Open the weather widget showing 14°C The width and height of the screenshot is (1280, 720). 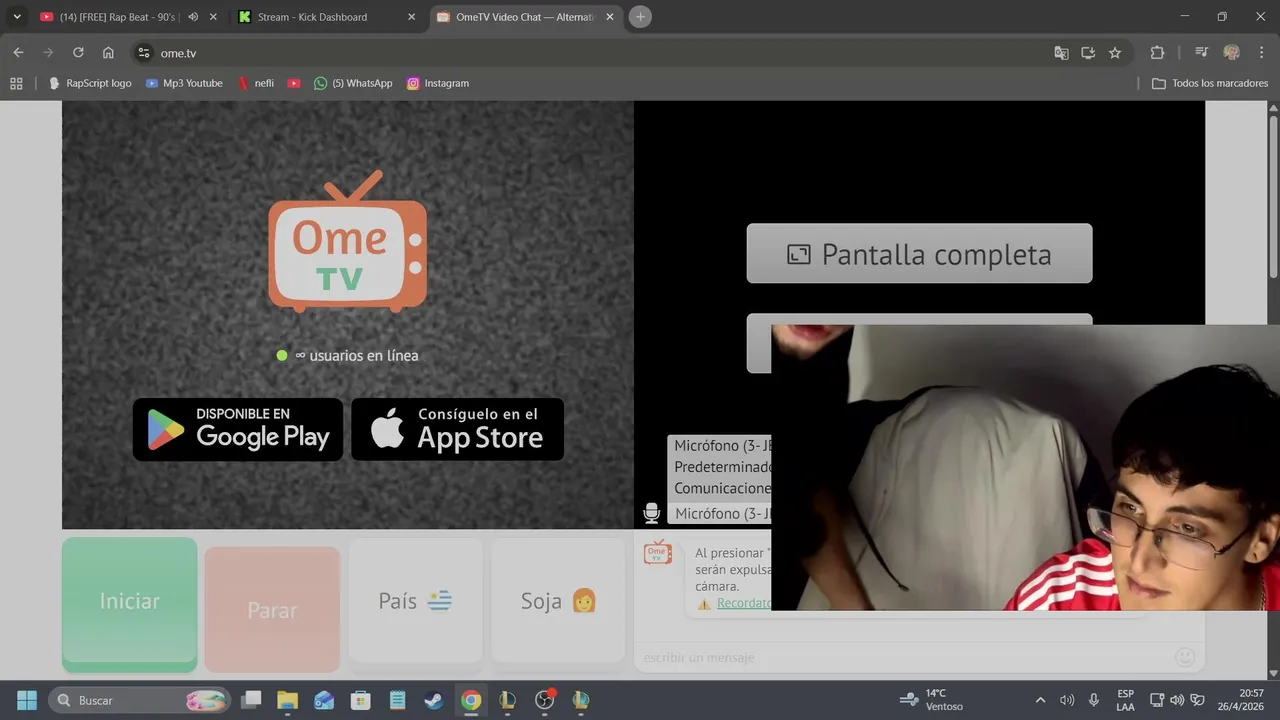931,700
